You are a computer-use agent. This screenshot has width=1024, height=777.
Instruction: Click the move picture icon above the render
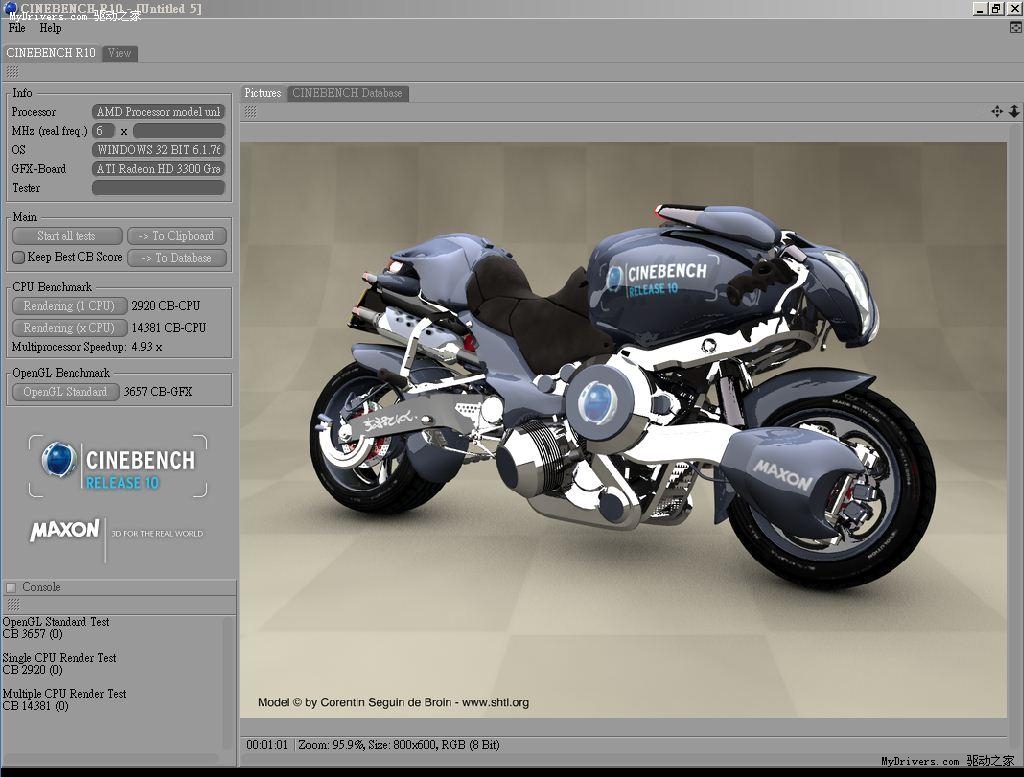point(997,112)
